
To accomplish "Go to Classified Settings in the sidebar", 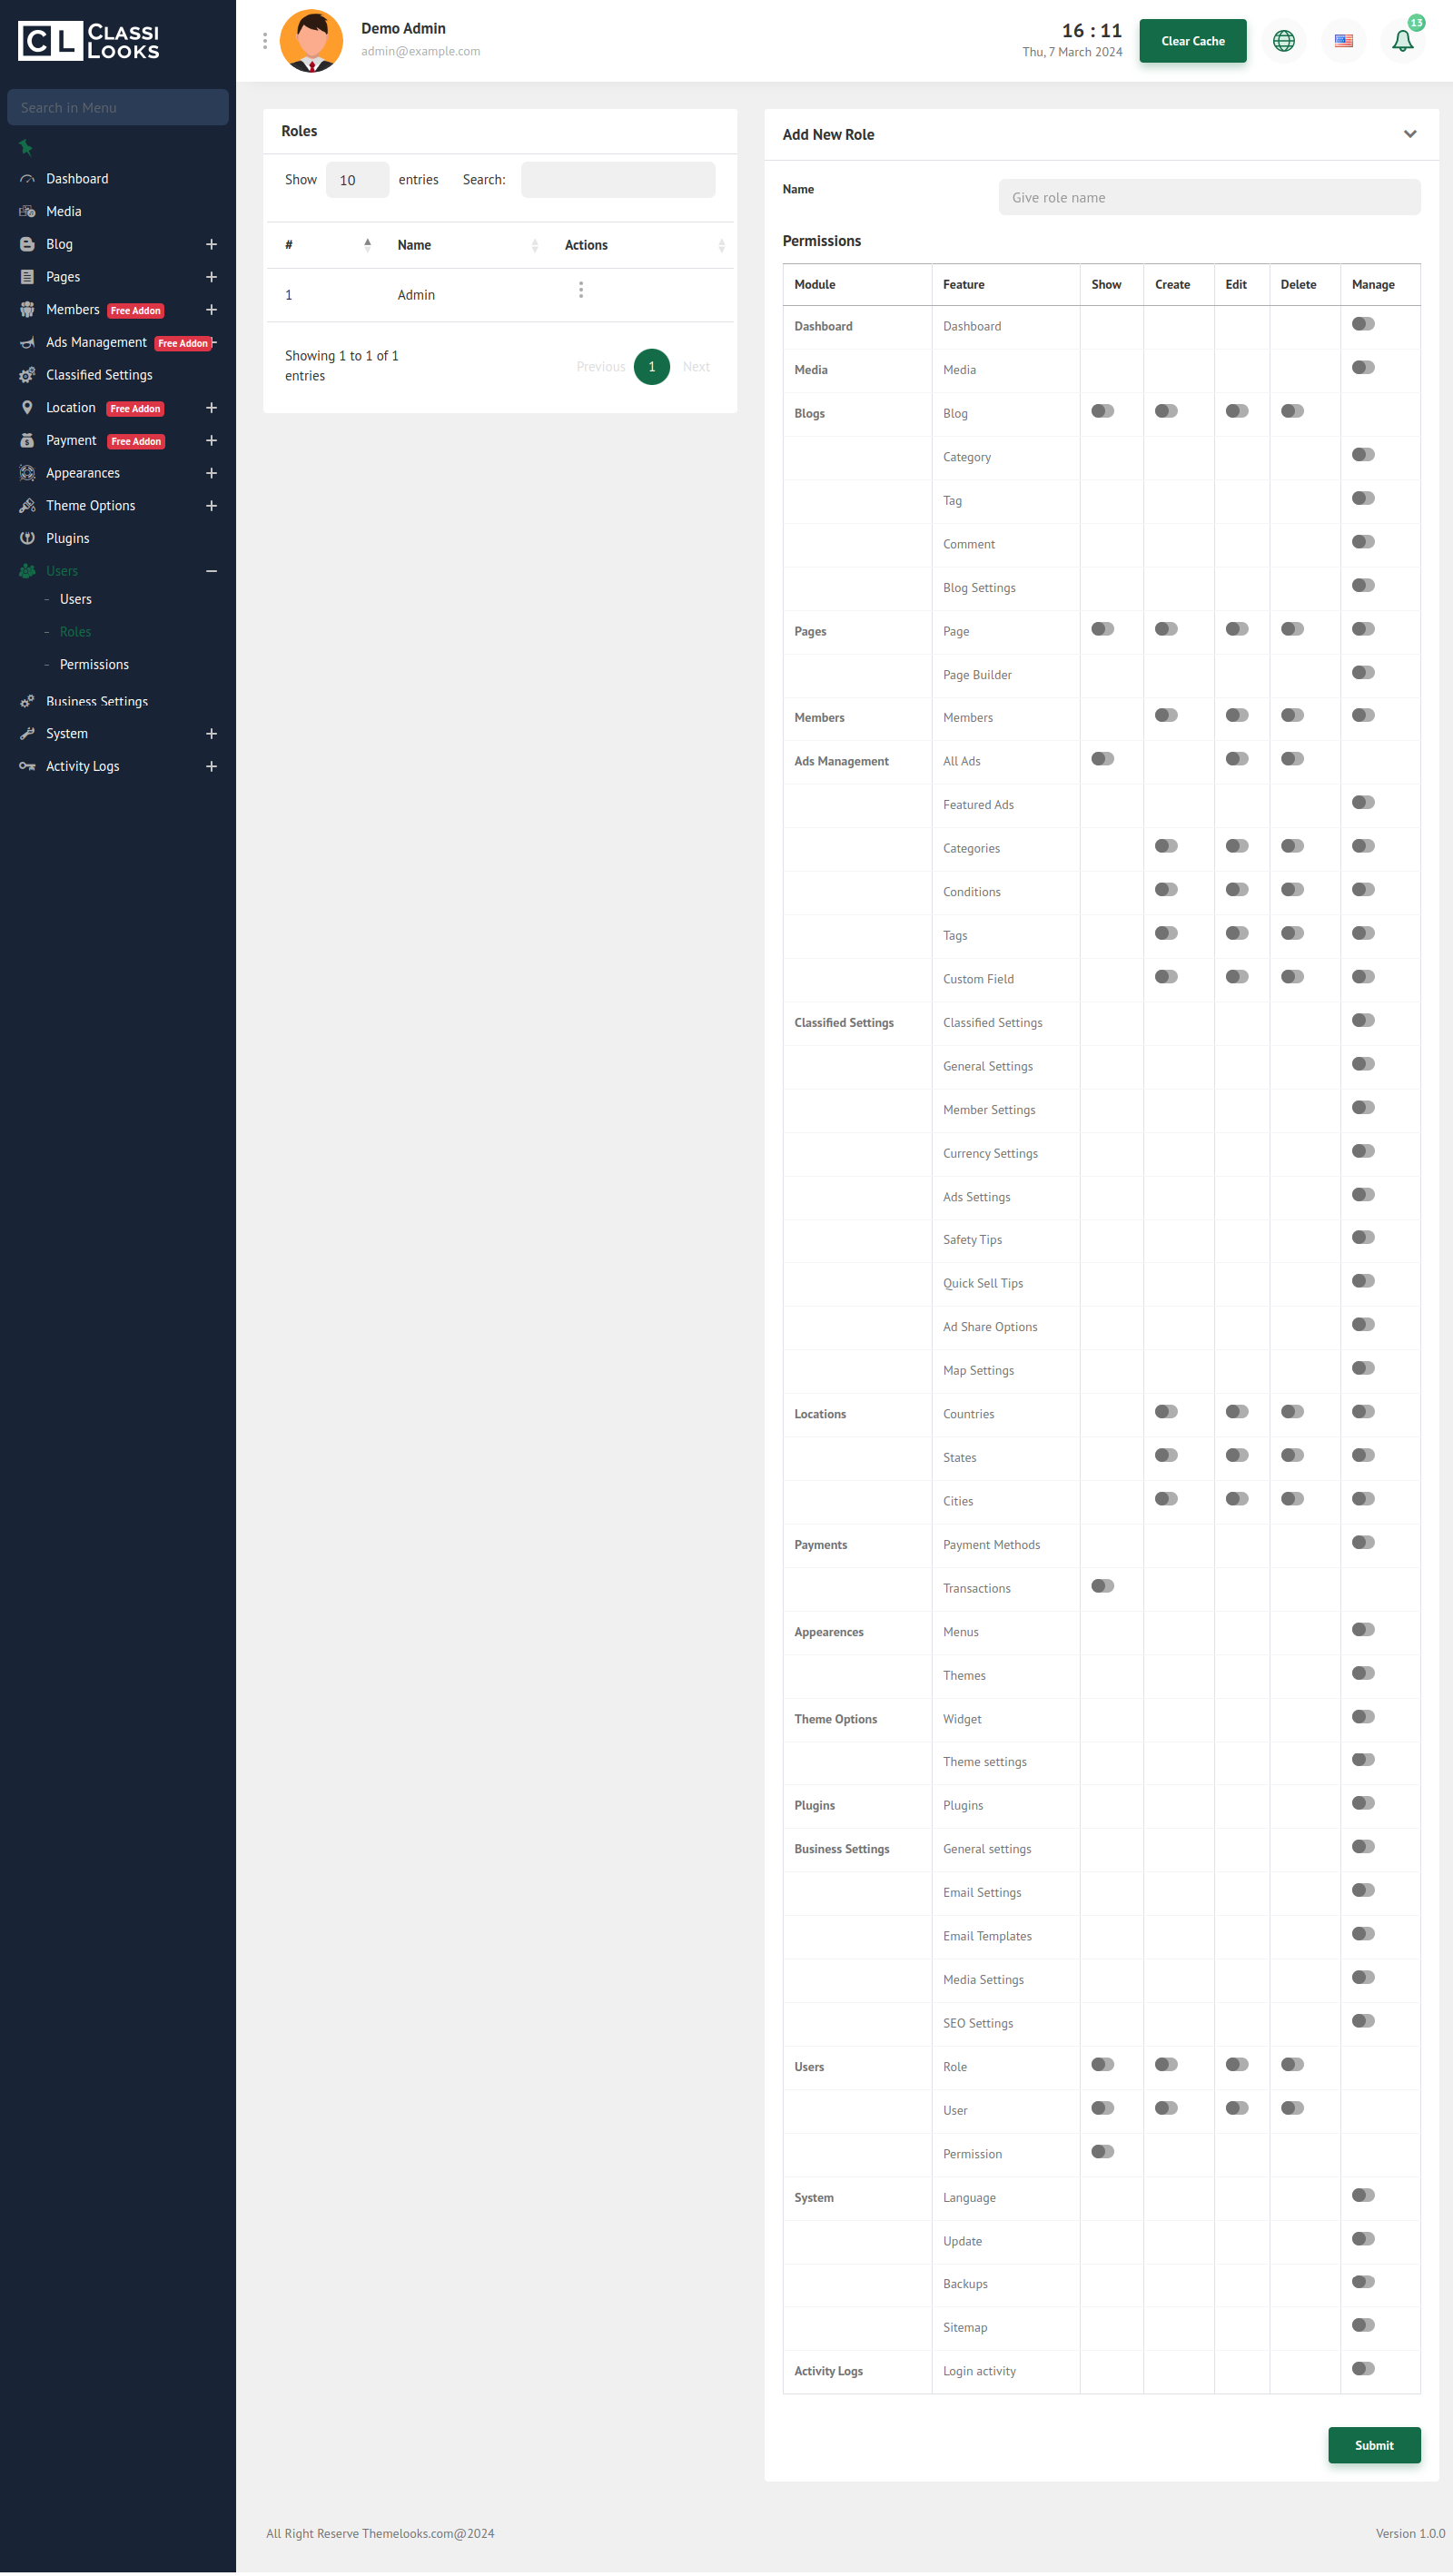I will click(99, 375).
